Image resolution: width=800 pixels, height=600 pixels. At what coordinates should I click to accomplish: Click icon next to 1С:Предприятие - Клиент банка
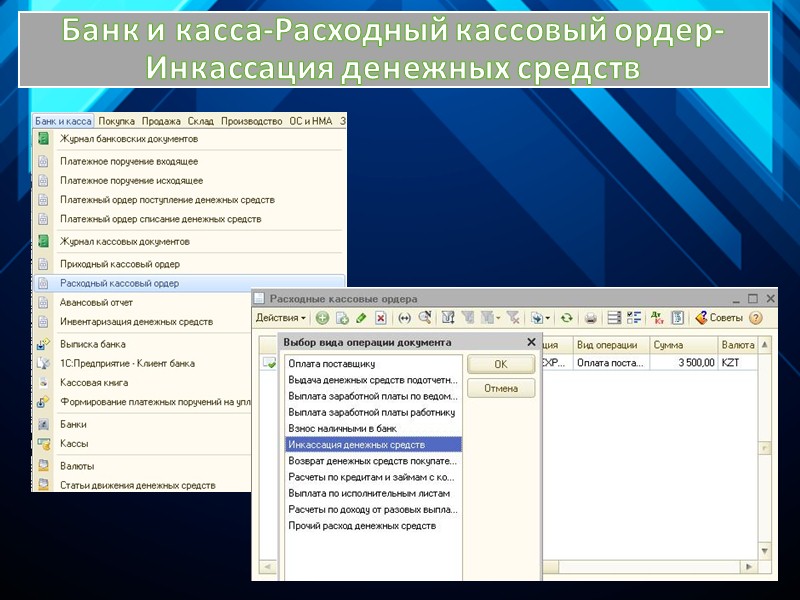43,363
